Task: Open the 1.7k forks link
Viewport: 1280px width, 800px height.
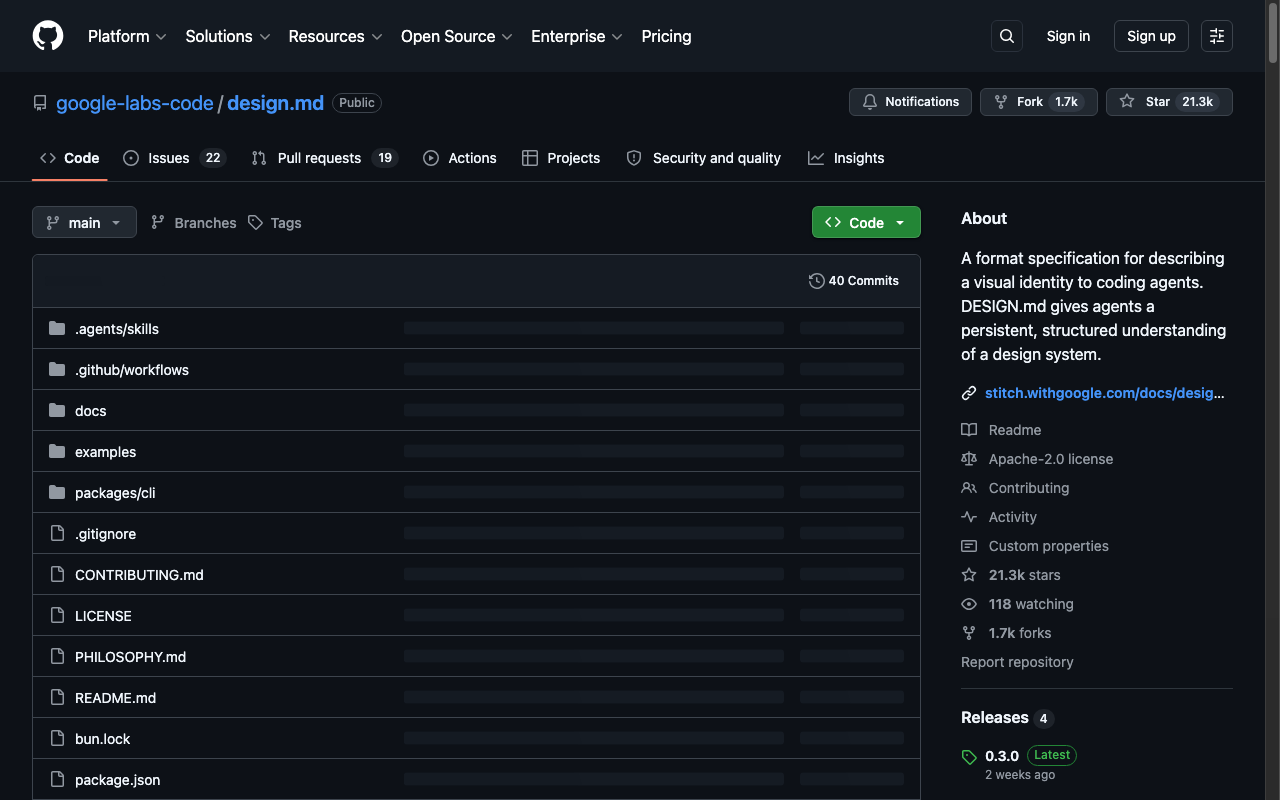Action: 1020,633
